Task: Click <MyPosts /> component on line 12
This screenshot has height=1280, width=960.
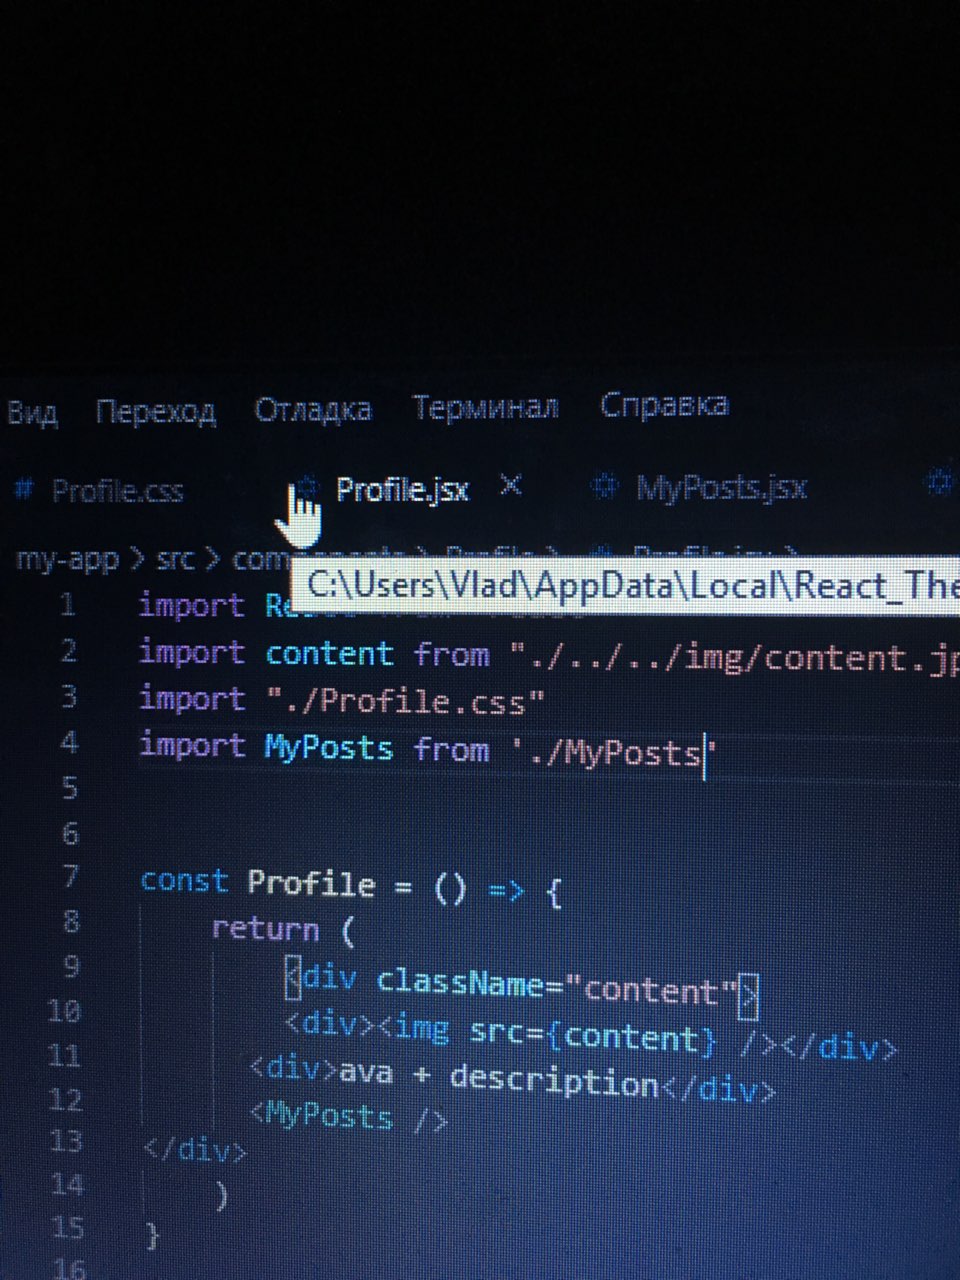Action: click(348, 1117)
